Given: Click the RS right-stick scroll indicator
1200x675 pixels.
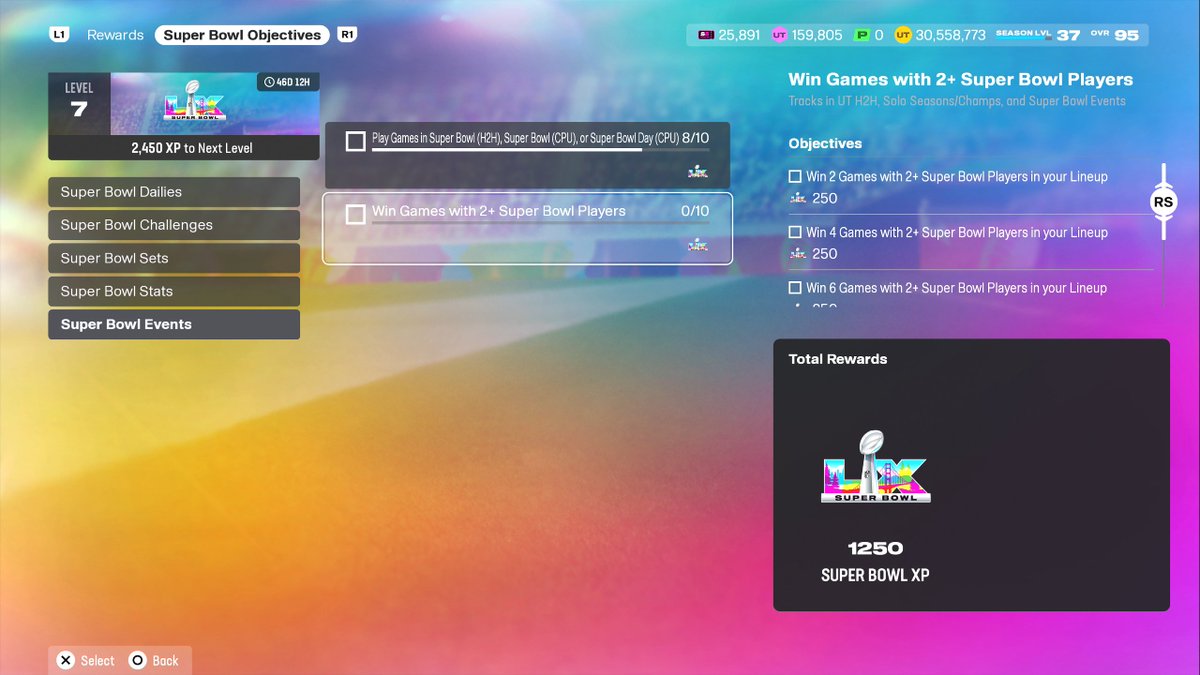Looking at the screenshot, I should (x=1163, y=202).
